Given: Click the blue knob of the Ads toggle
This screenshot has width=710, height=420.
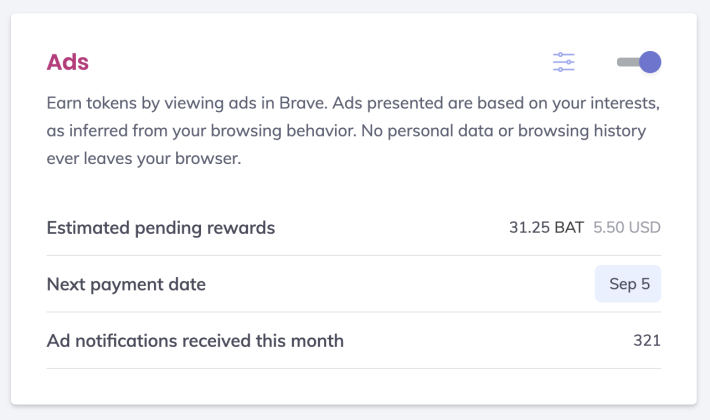Looking at the screenshot, I should click(x=650, y=62).
